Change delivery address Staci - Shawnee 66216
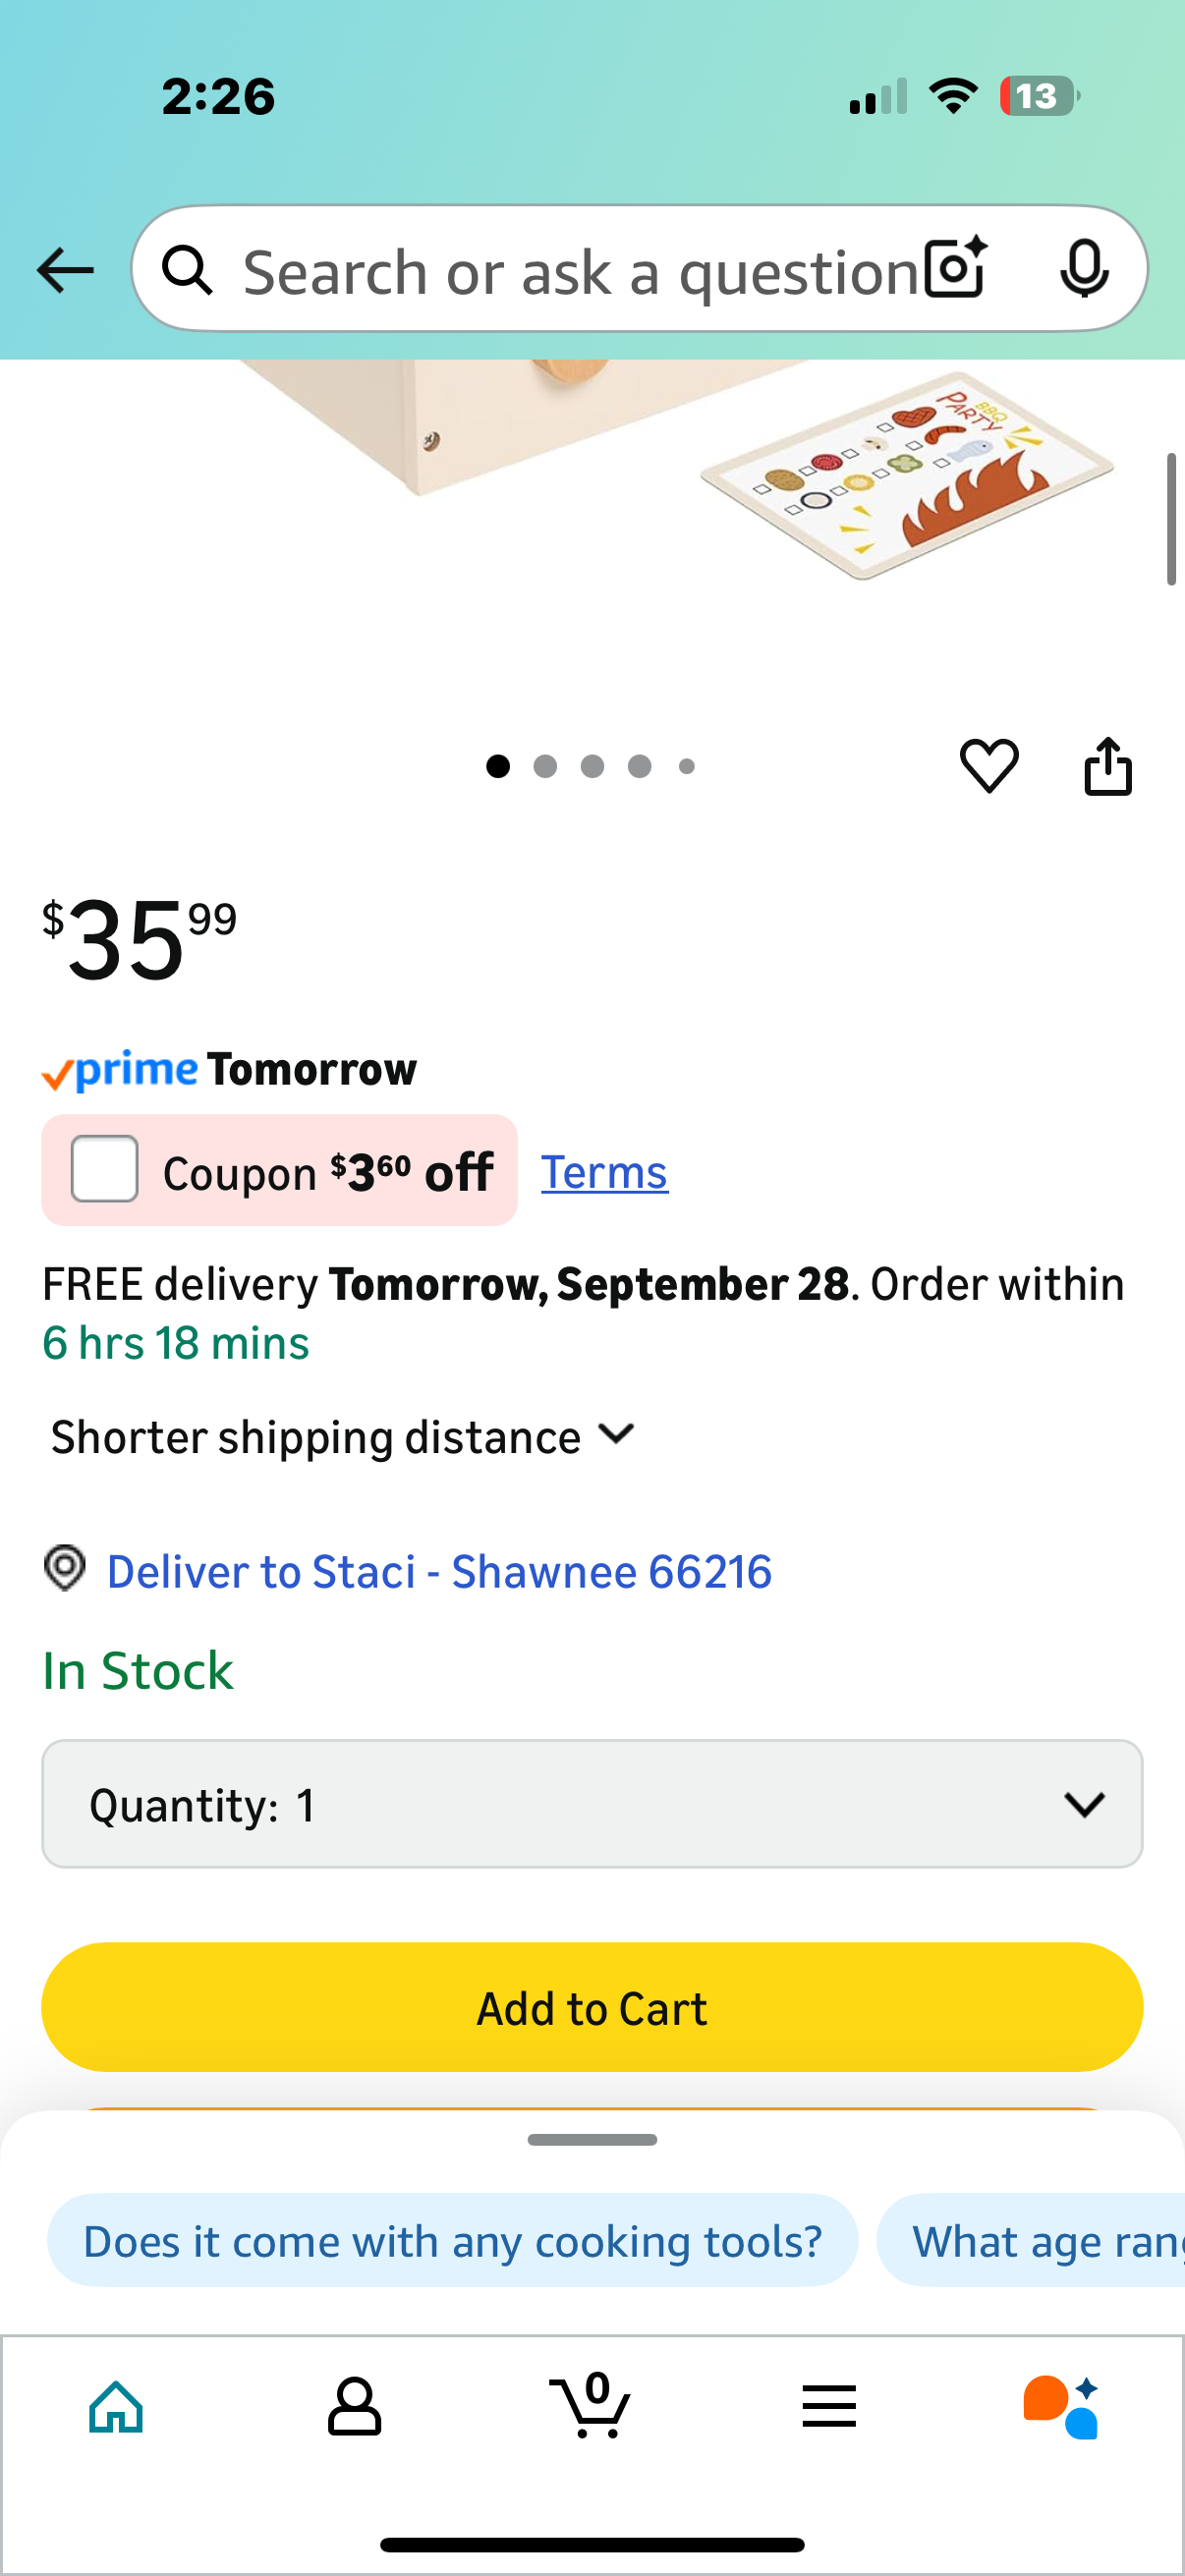This screenshot has height=2576, width=1185. (x=439, y=1572)
